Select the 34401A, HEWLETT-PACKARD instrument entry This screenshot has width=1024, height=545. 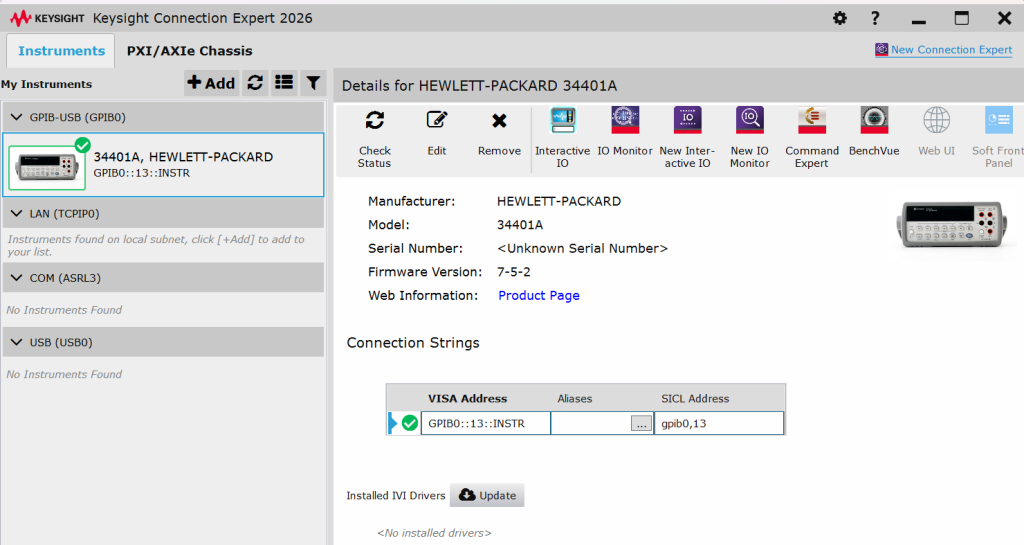(x=163, y=164)
